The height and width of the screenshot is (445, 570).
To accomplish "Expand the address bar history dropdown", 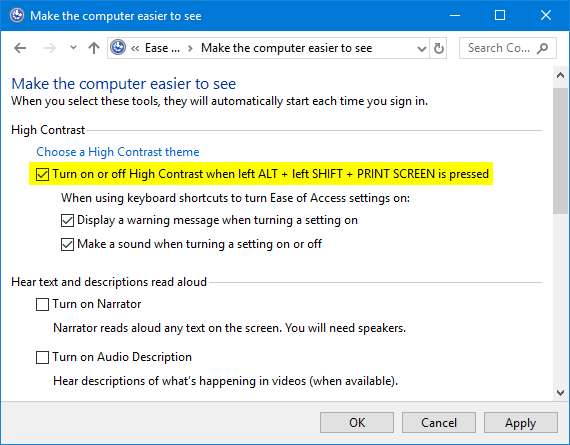I will tap(422, 48).
